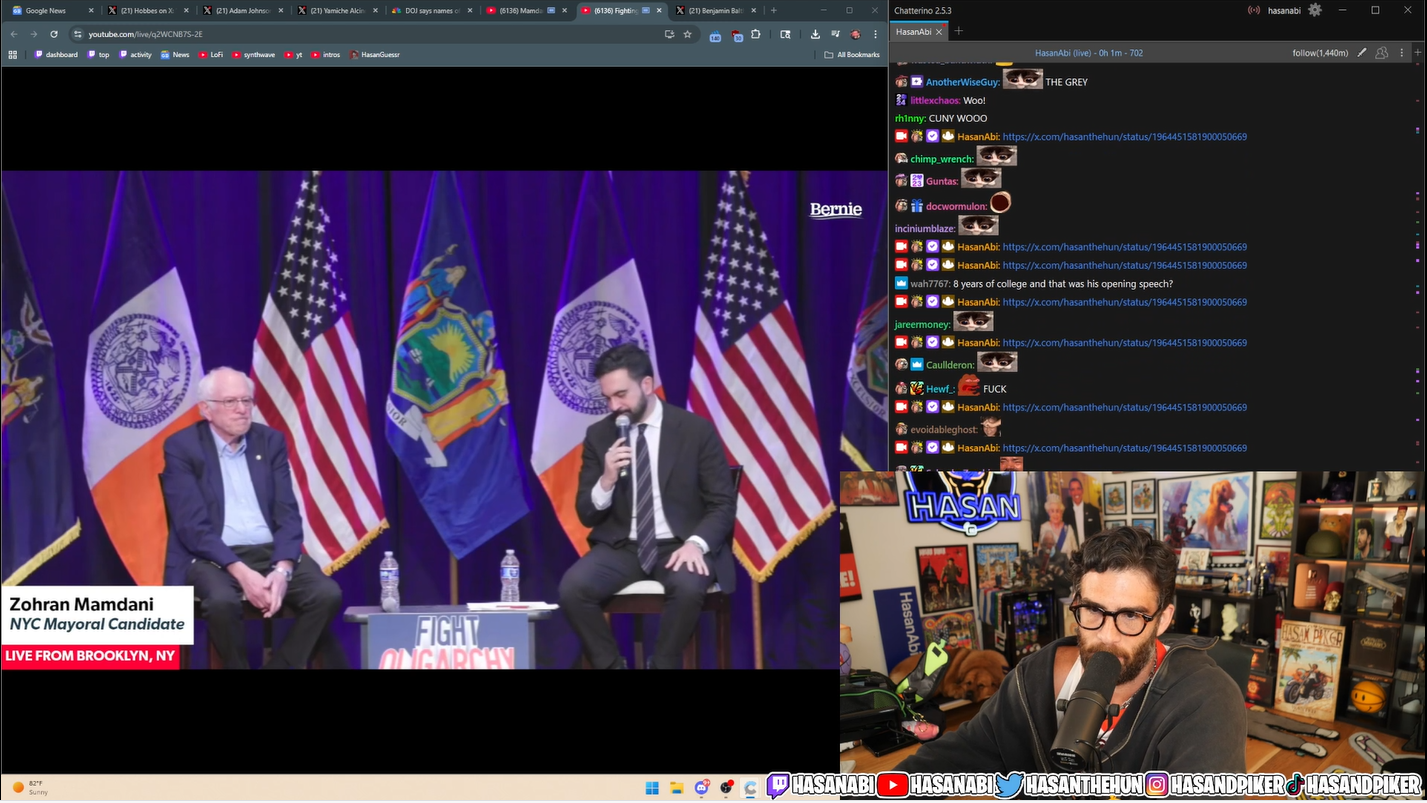Open the bookmarks bar apps grid

pyautogui.click(x=13, y=55)
